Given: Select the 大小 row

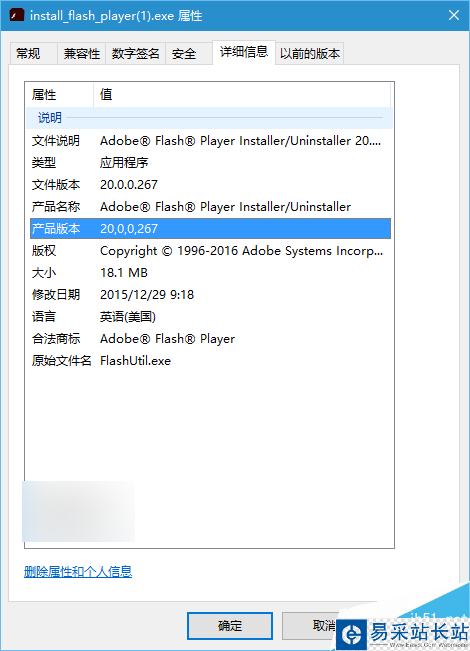Looking at the screenshot, I should 210,273.
